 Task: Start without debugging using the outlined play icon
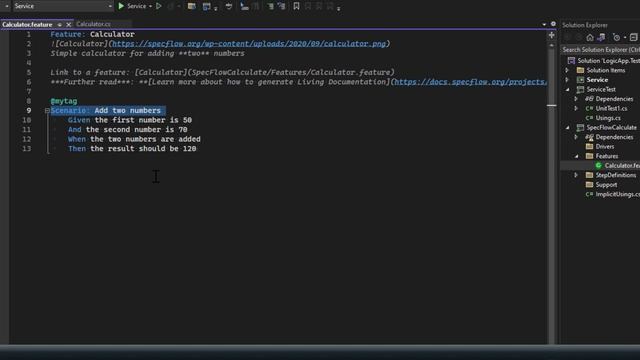pyautogui.click(x=159, y=6)
